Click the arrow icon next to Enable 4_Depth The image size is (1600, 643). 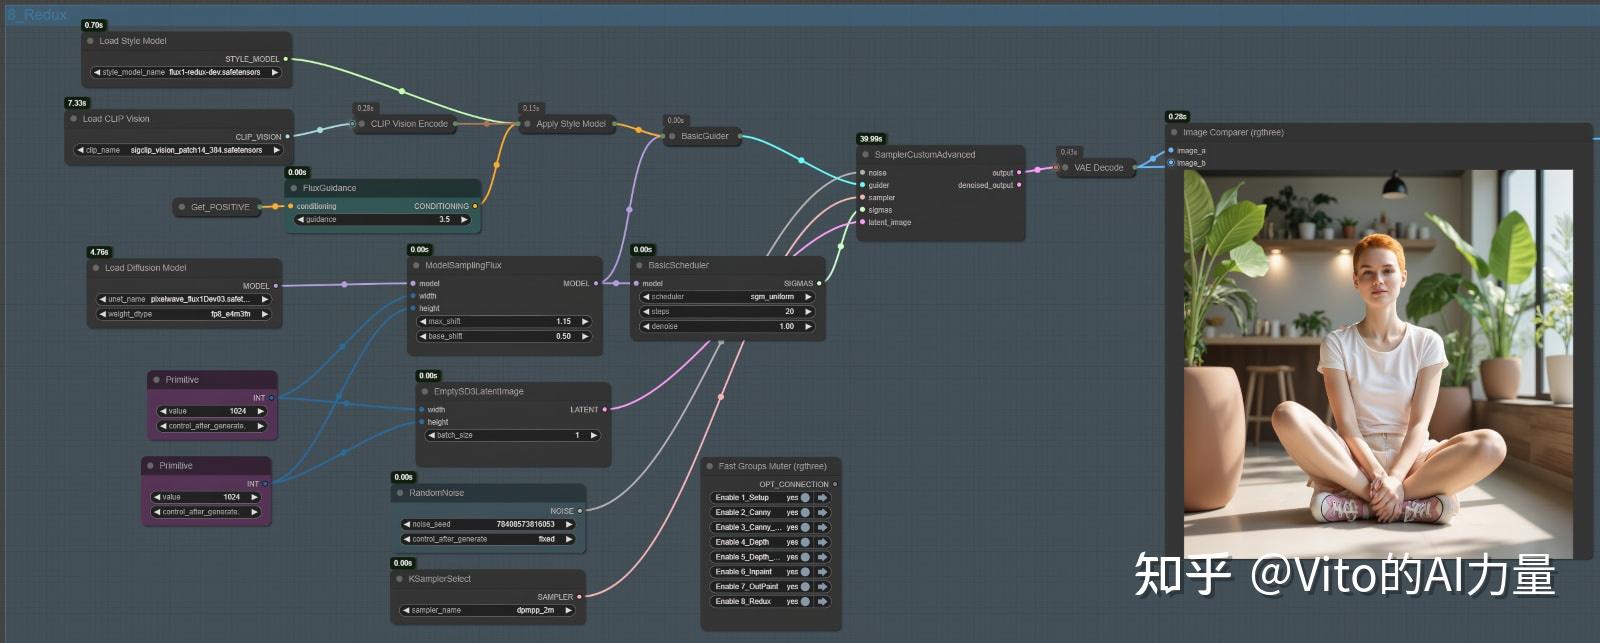822,542
